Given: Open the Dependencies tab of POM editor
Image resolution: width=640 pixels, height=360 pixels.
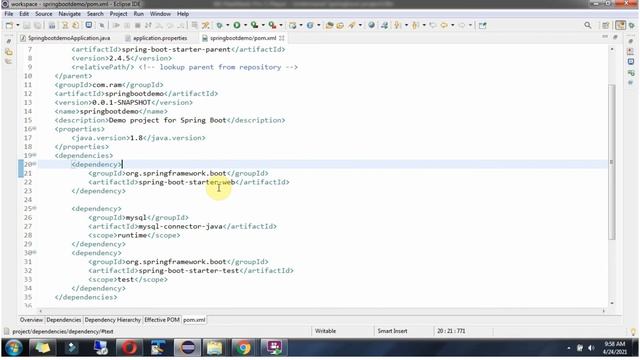Looking at the screenshot, I should (64, 320).
